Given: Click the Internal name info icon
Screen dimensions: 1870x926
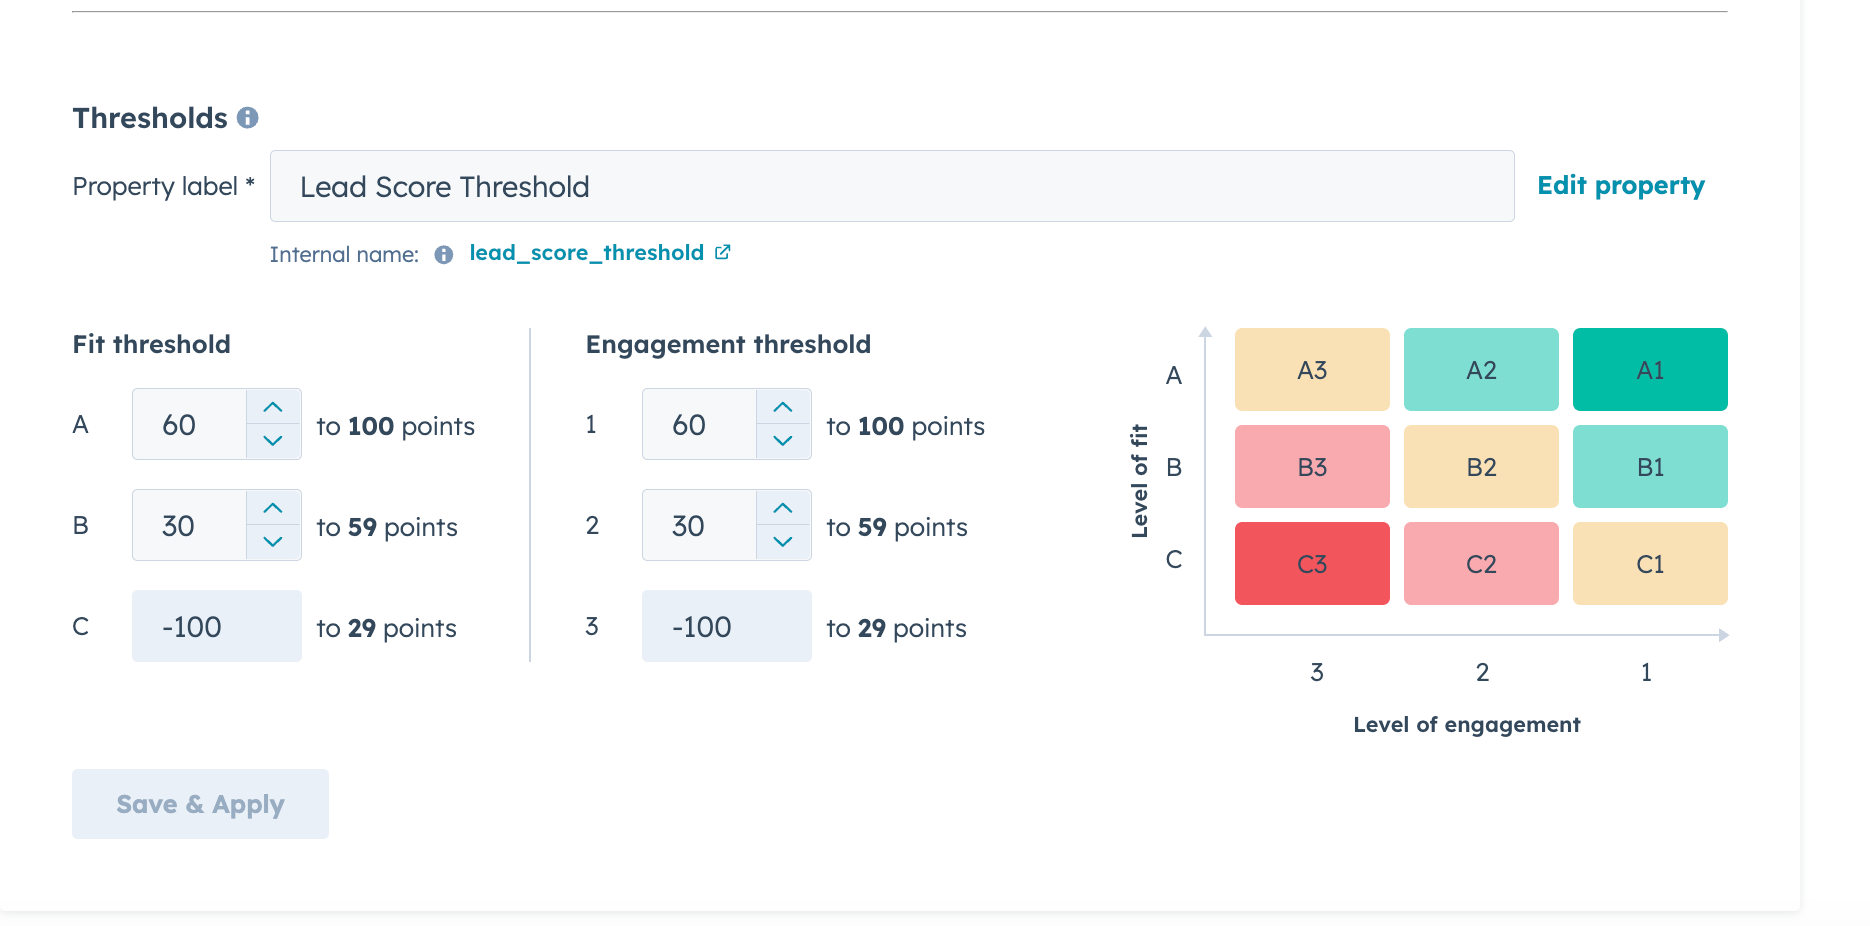Looking at the screenshot, I should [443, 254].
